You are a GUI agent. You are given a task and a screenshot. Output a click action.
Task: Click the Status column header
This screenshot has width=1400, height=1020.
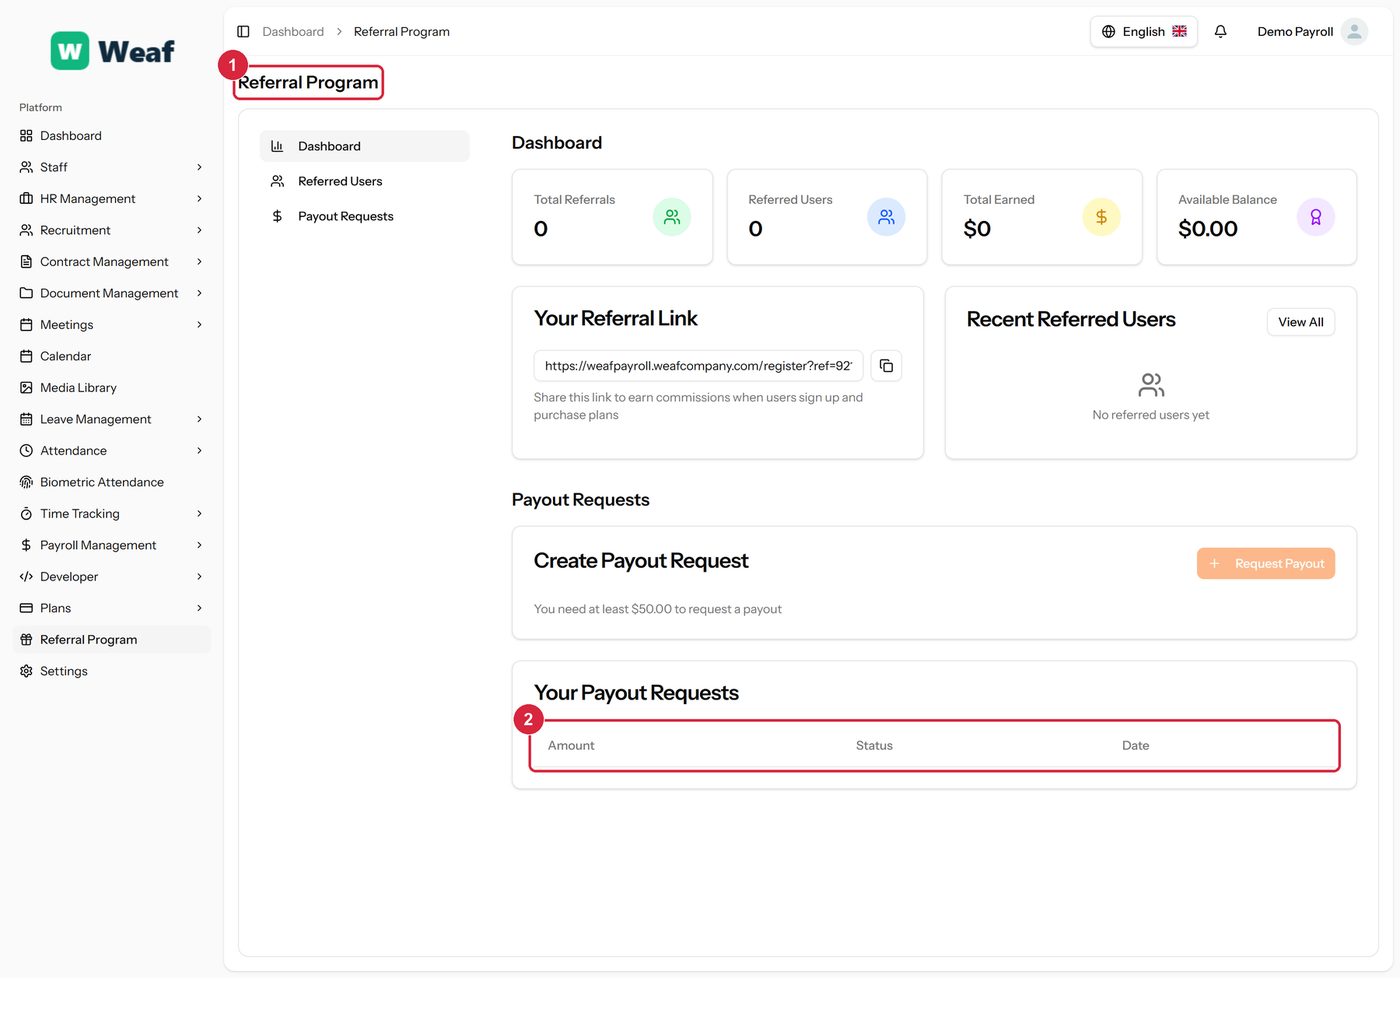tap(874, 746)
